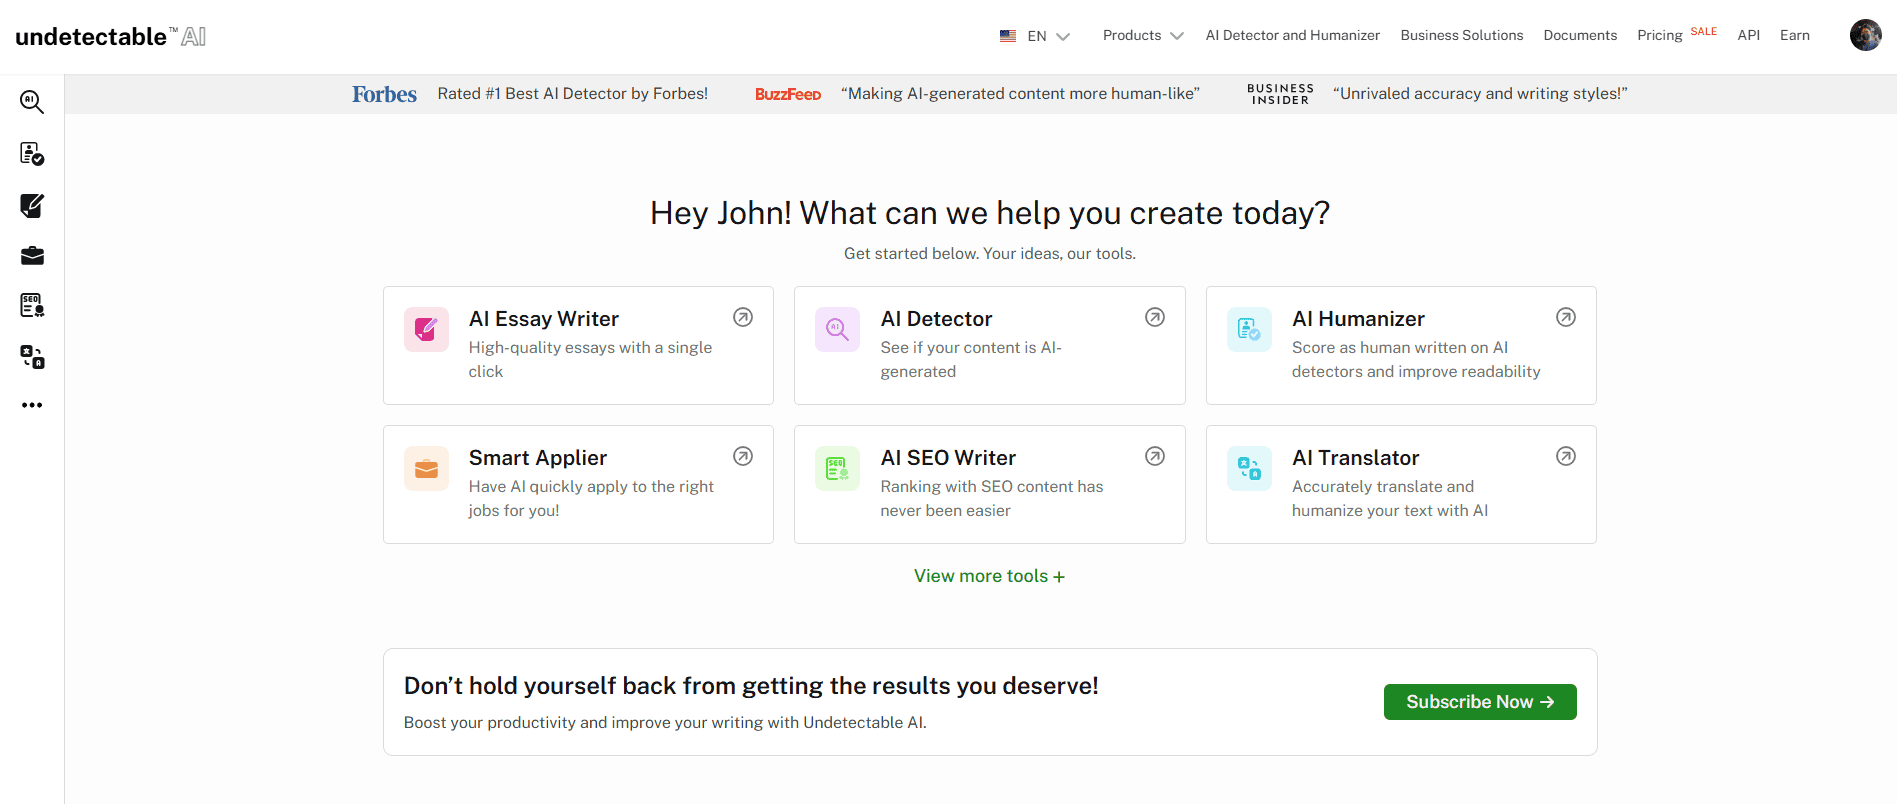Click the orange Smart Applier card icon
This screenshot has width=1897, height=804.
pos(426,468)
